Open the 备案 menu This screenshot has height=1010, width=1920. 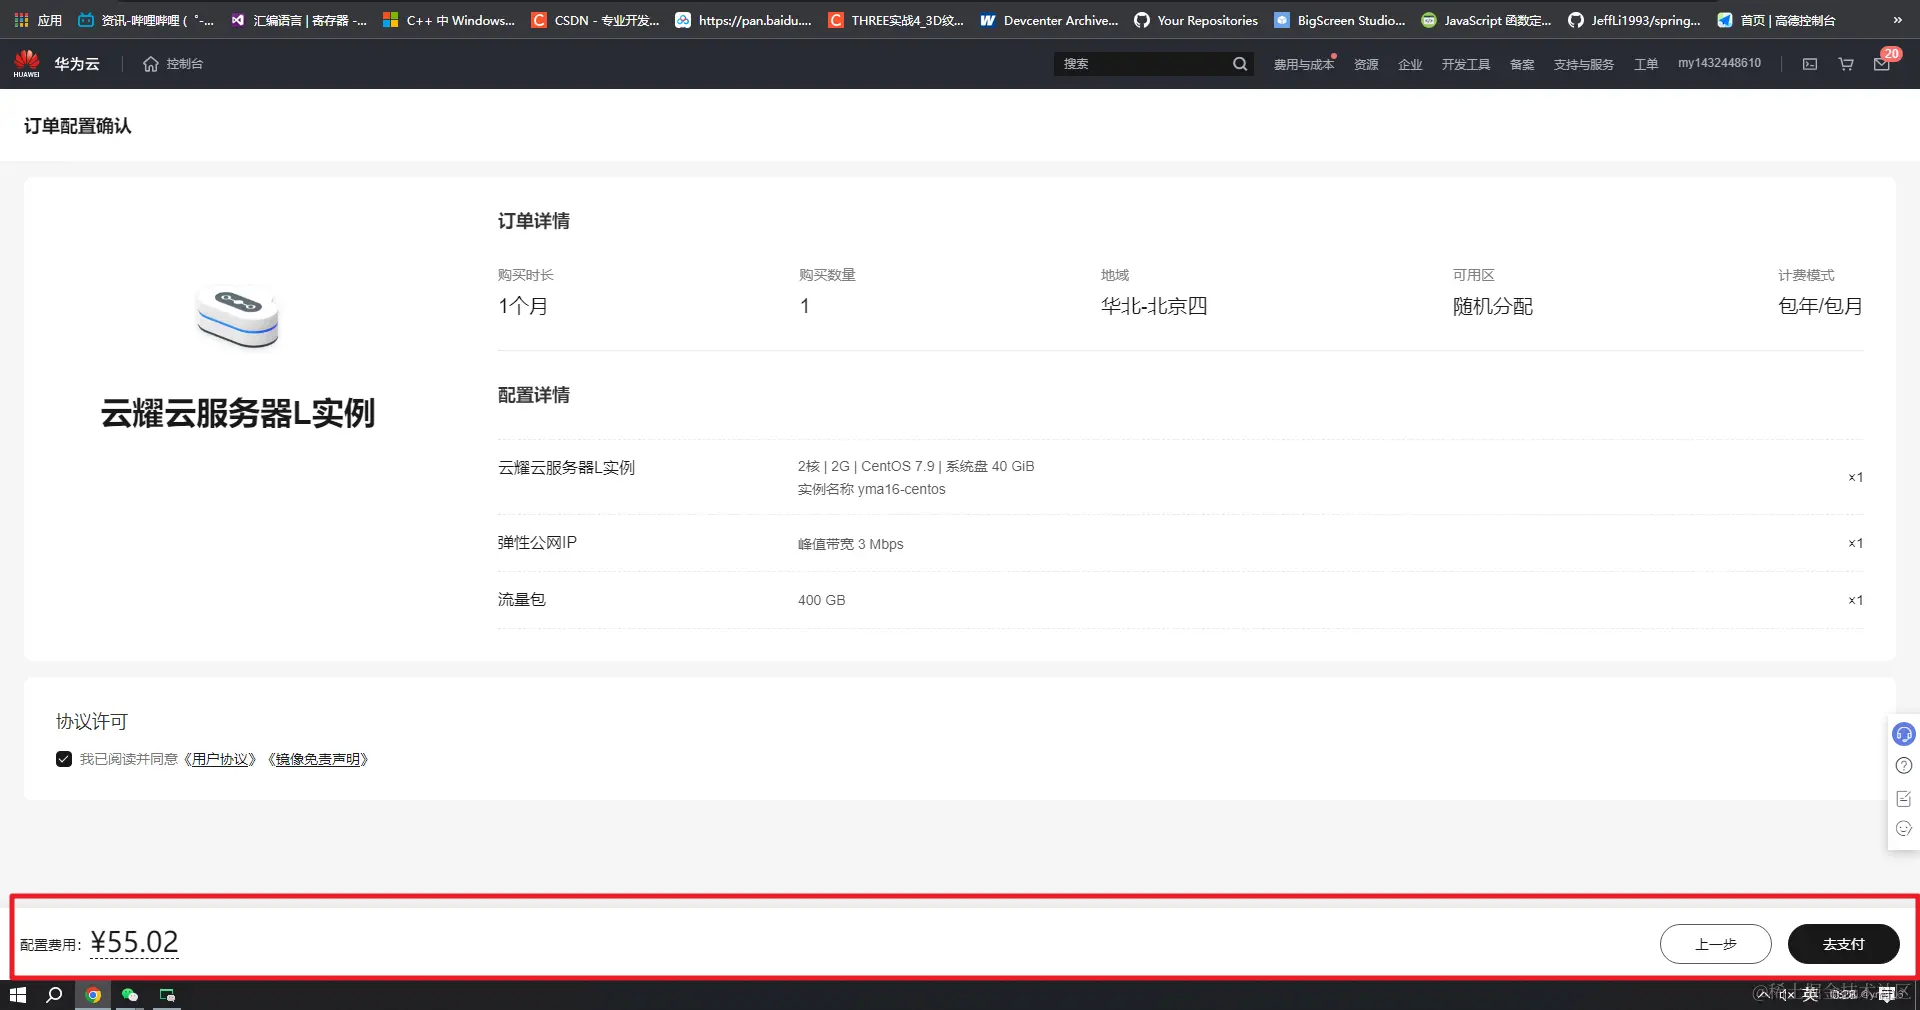1522,64
